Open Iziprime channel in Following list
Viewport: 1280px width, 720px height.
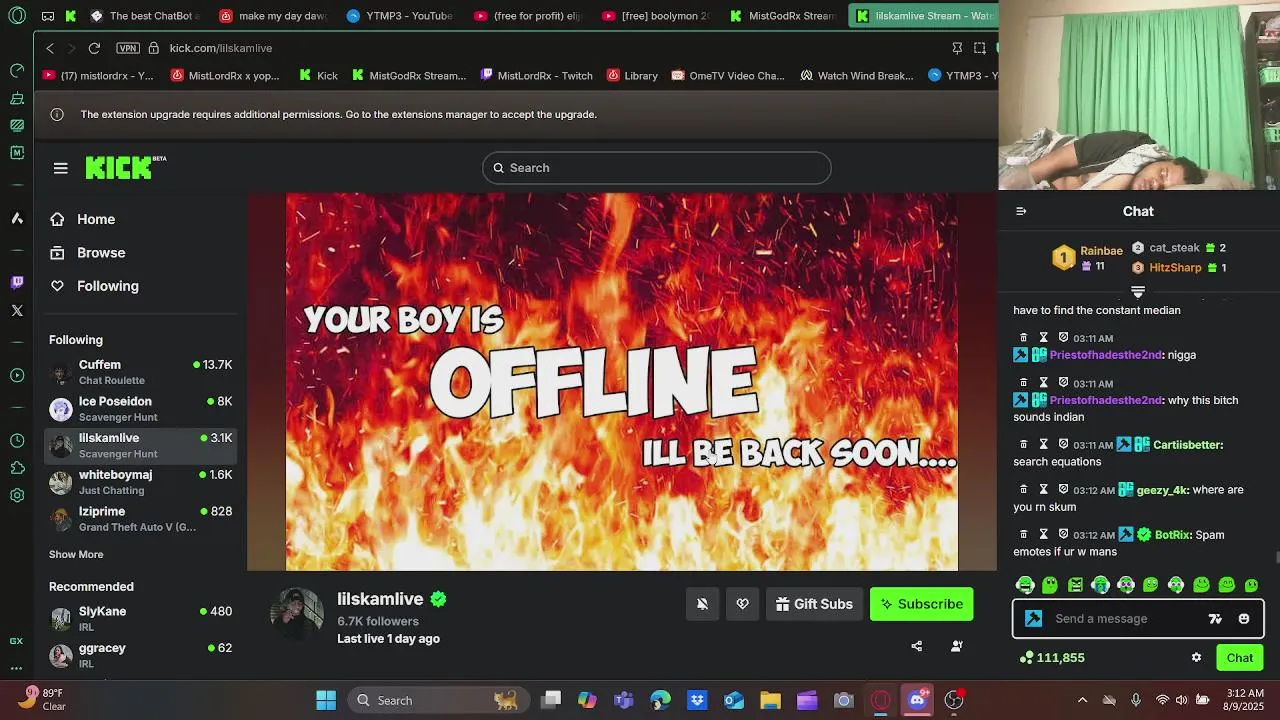coord(141,519)
